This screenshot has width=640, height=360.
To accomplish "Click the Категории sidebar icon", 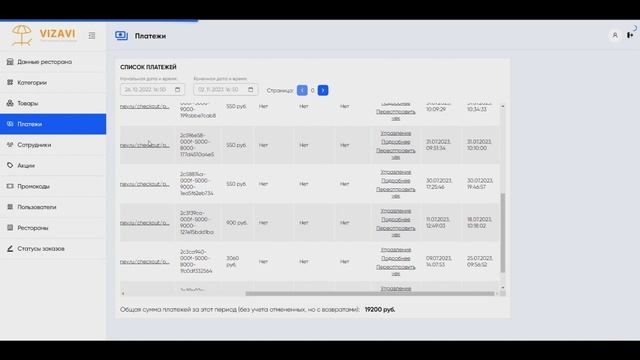I will click(10, 82).
